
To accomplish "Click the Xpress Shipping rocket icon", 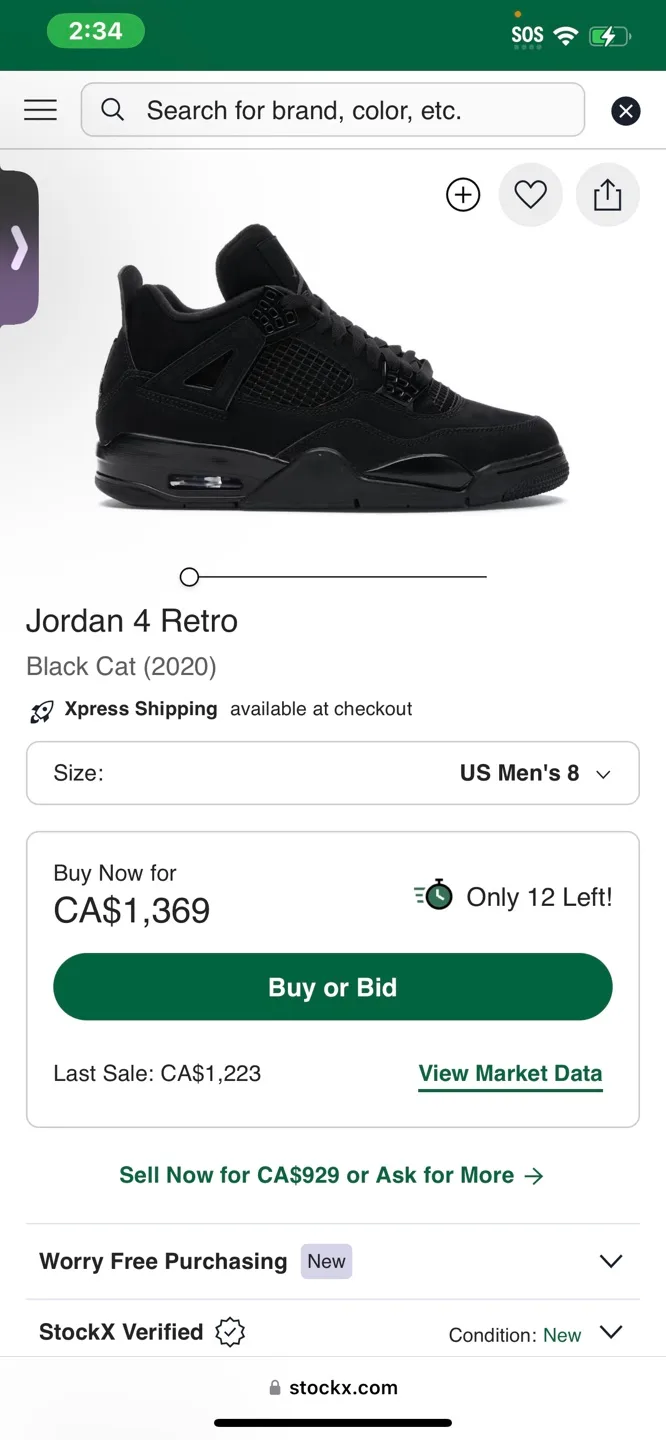I will point(40,709).
